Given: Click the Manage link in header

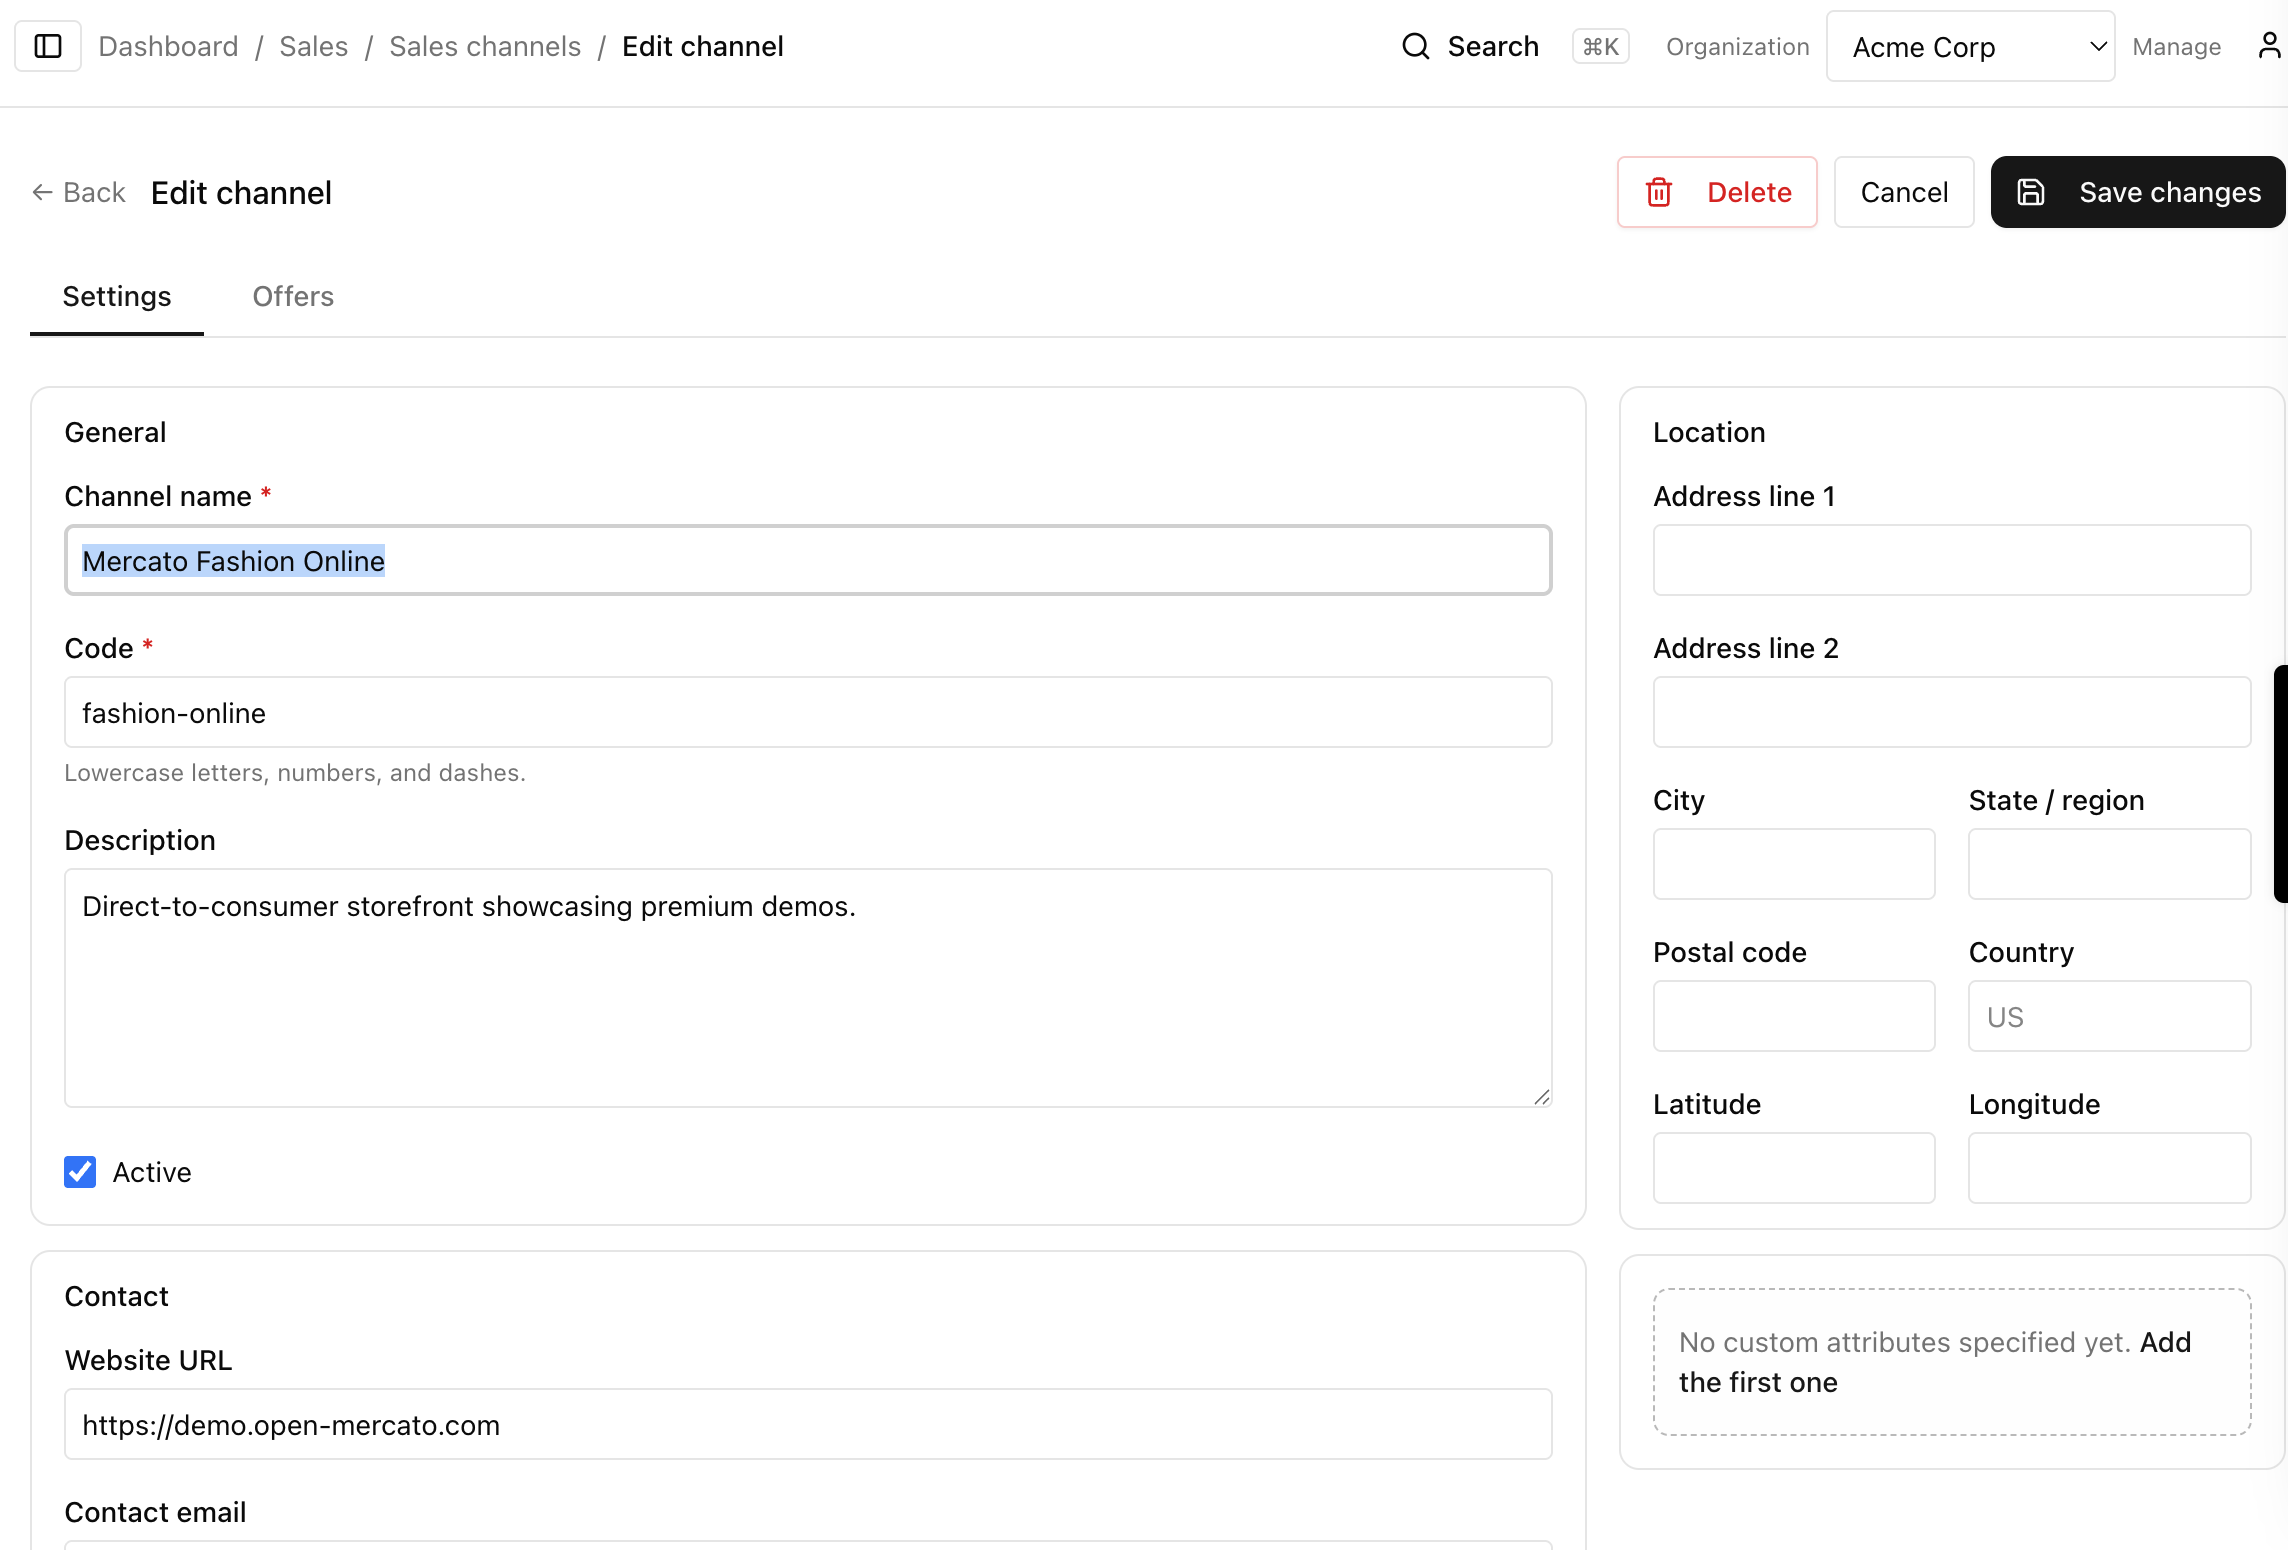Looking at the screenshot, I should point(2176,47).
